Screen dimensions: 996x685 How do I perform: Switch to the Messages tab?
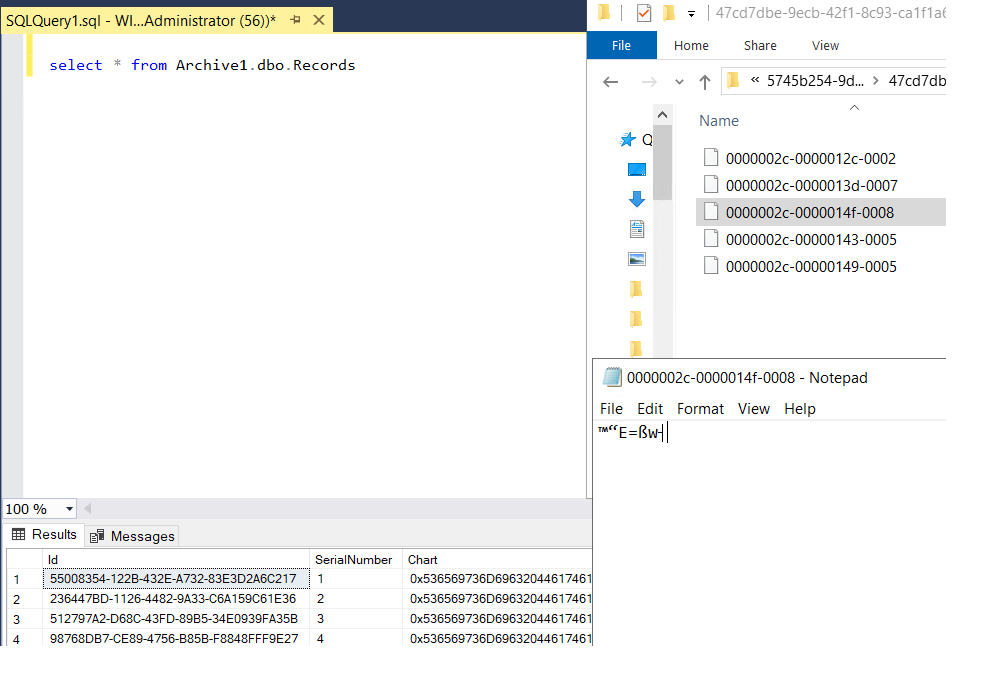[x=132, y=536]
